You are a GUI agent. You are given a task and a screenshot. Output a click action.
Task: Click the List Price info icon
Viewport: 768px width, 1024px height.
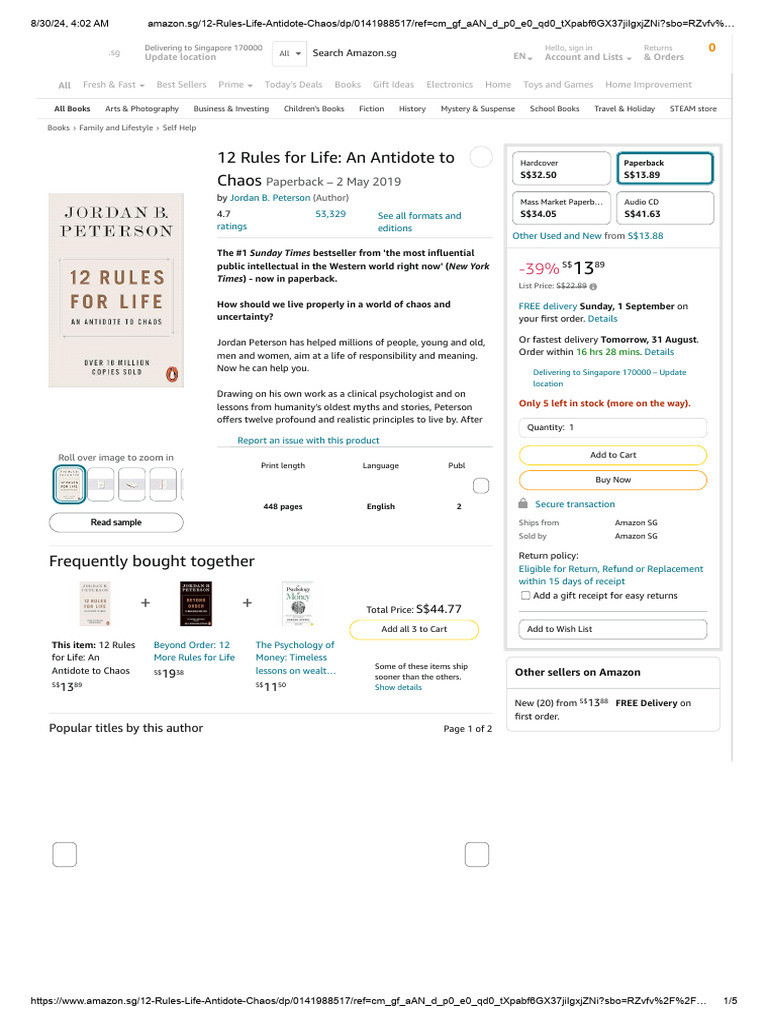[x=593, y=286]
